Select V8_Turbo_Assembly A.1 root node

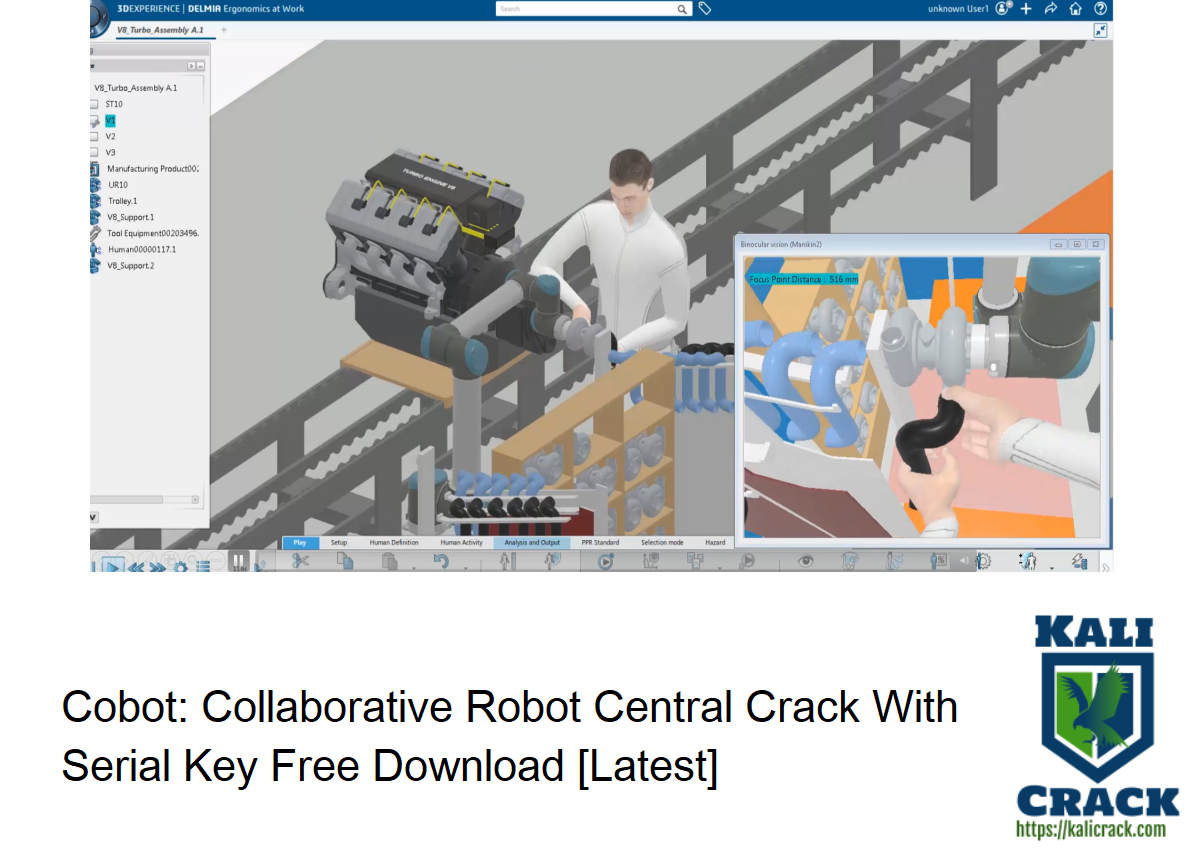click(x=135, y=88)
